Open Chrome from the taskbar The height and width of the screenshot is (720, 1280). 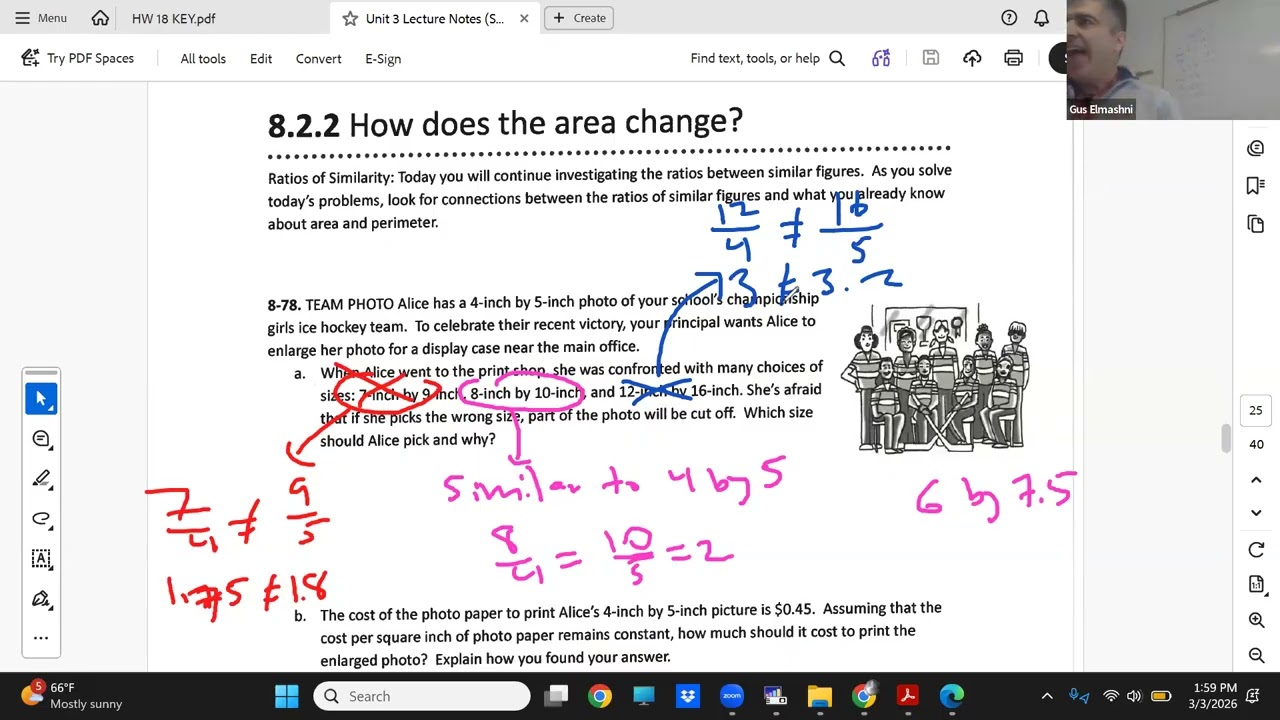click(x=599, y=696)
